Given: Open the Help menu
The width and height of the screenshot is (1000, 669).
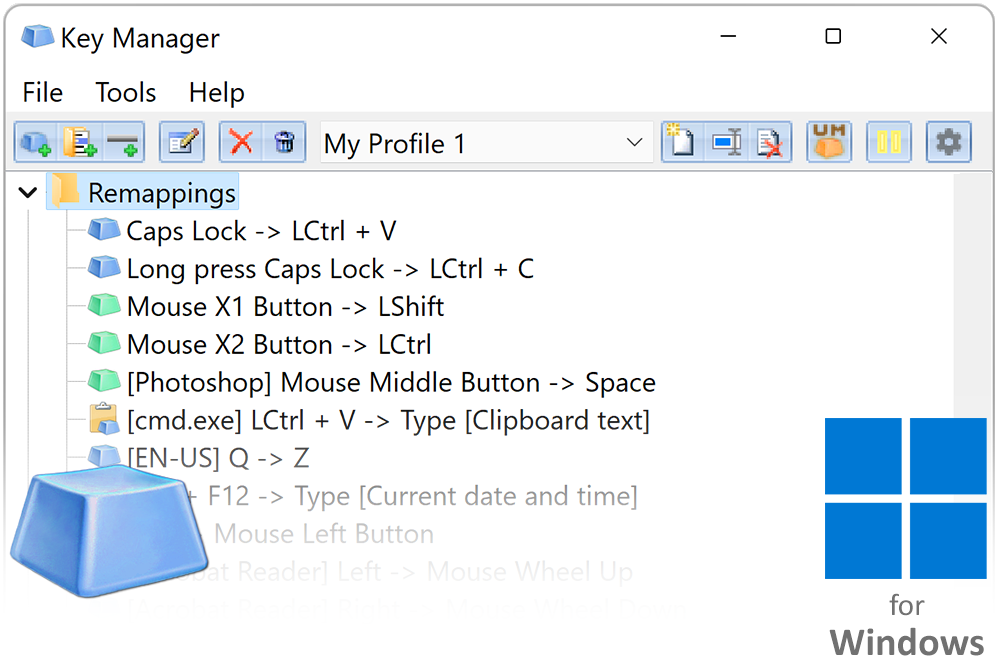Looking at the screenshot, I should pos(216,93).
